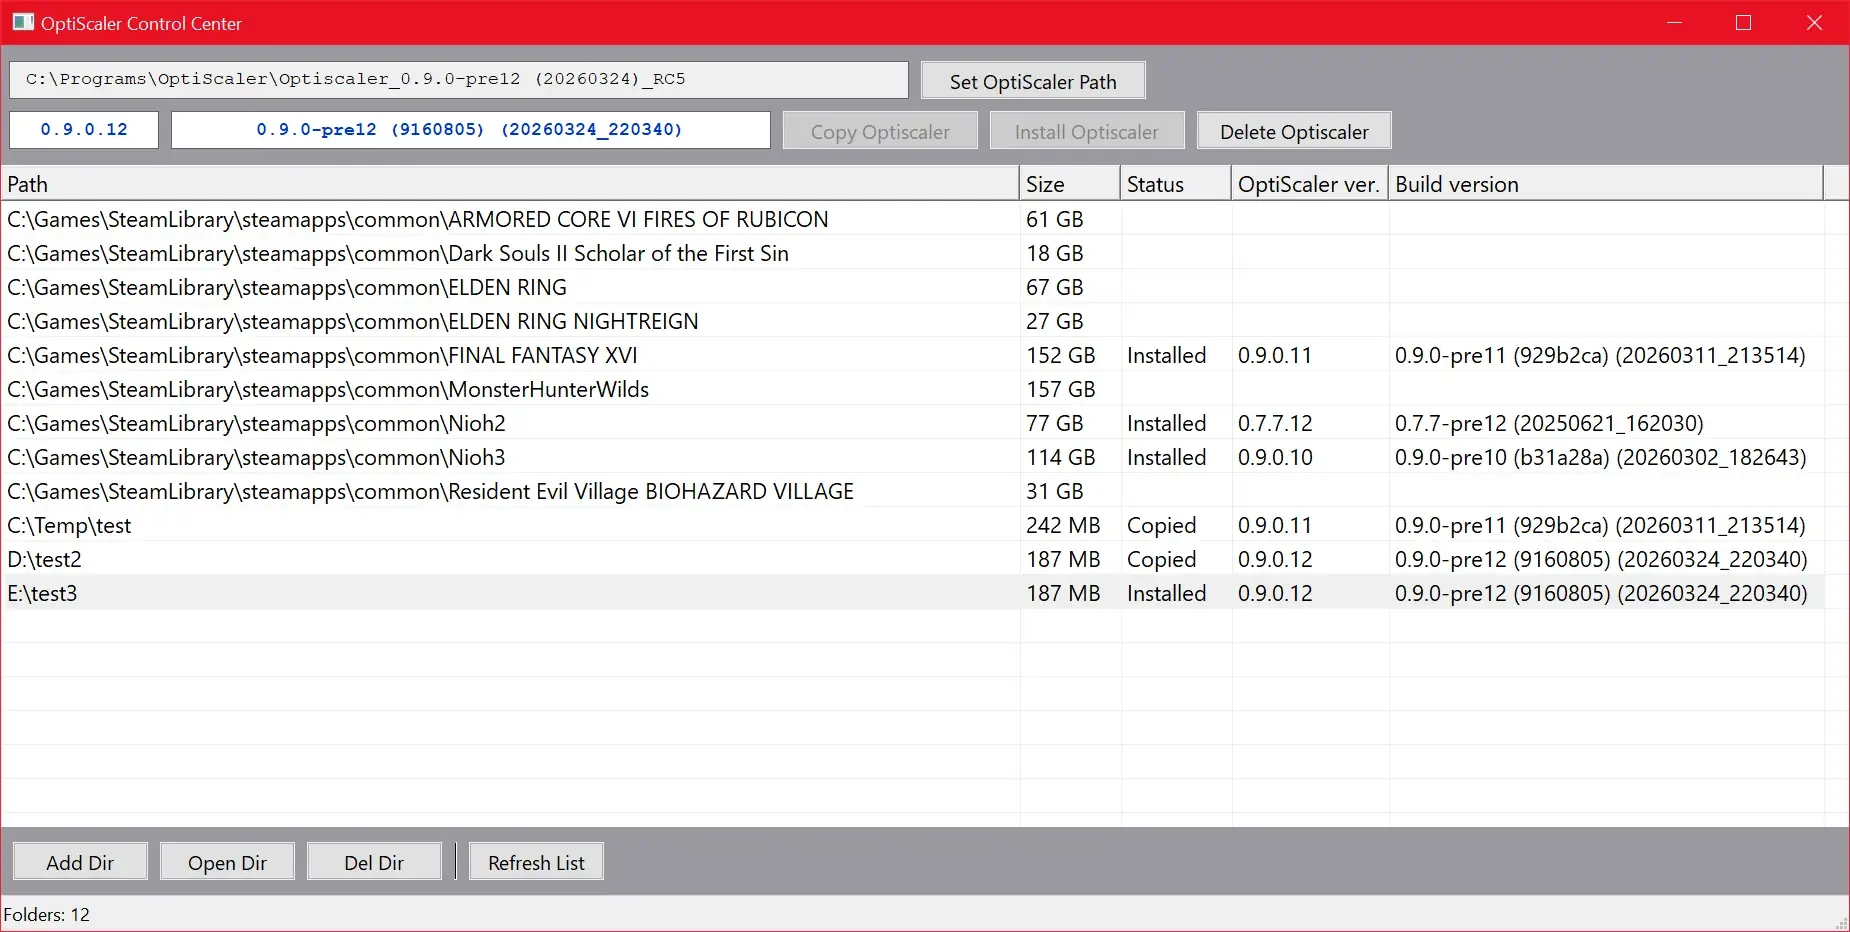This screenshot has width=1850, height=932.
Task: Click the 0.9.0.12 version field
Action: (84, 130)
